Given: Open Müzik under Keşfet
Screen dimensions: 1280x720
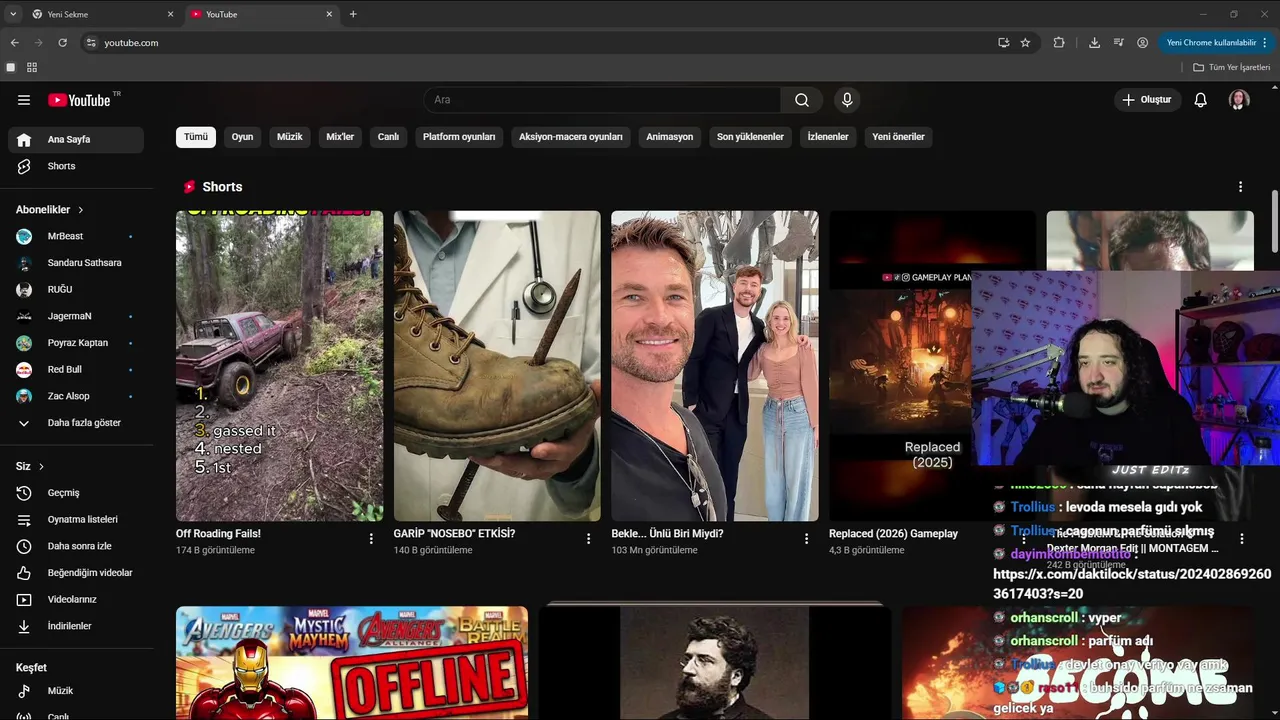Looking at the screenshot, I should tap(76, 691).
